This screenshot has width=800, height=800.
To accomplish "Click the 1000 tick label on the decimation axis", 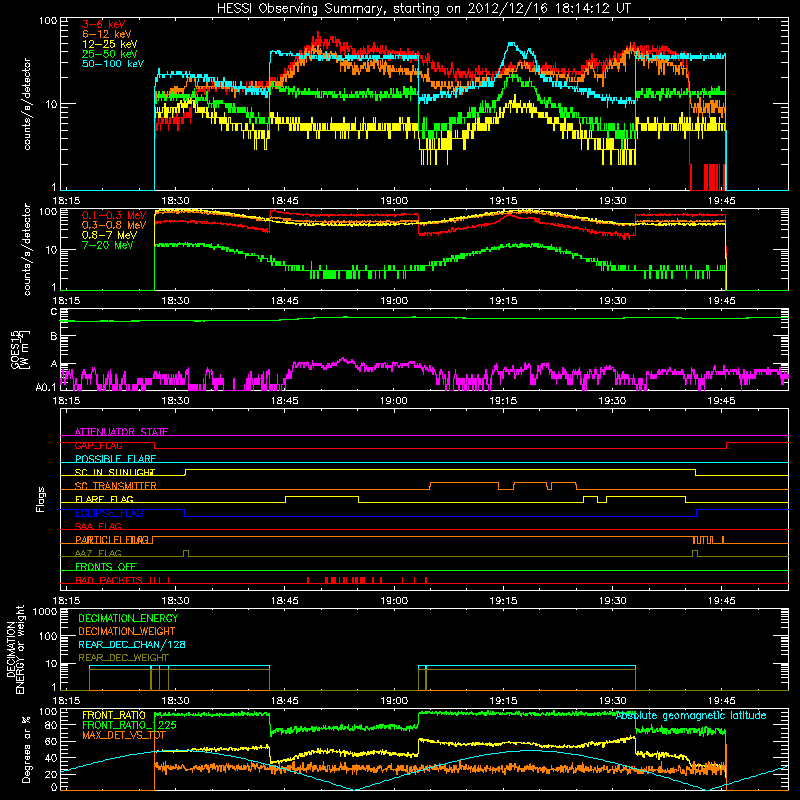I will [45, 612].
